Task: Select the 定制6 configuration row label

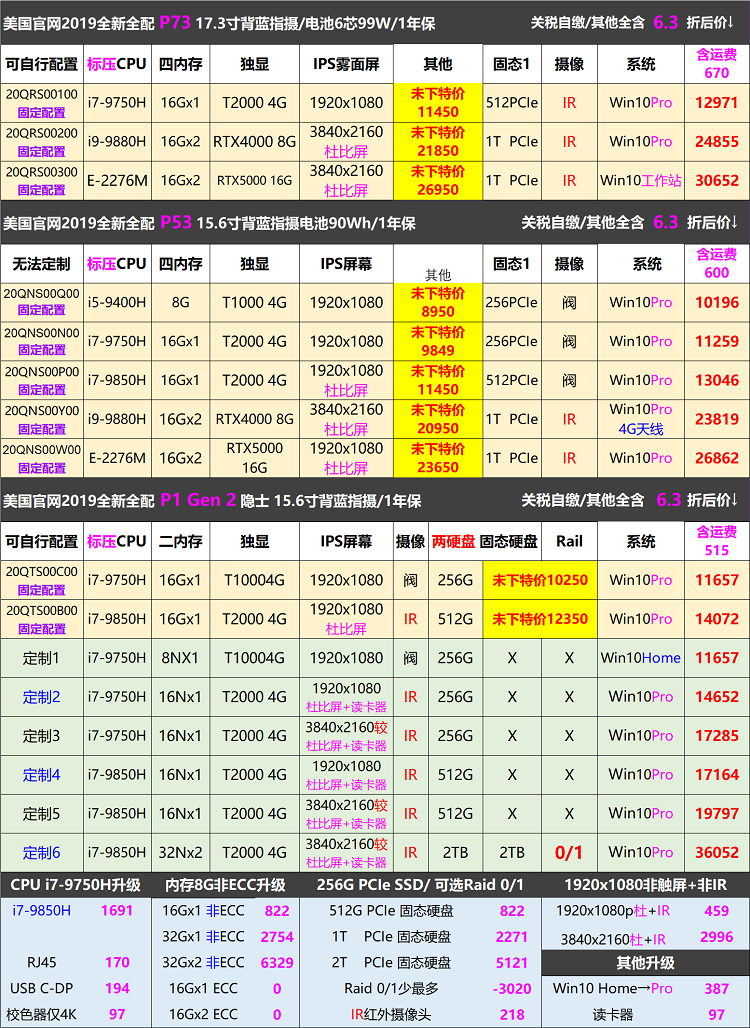Action: pos(41,852)
